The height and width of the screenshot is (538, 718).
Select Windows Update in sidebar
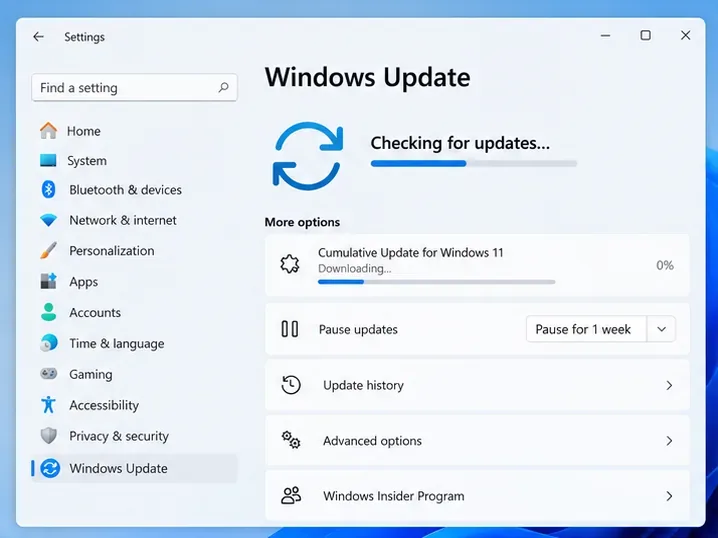(134, 468)
